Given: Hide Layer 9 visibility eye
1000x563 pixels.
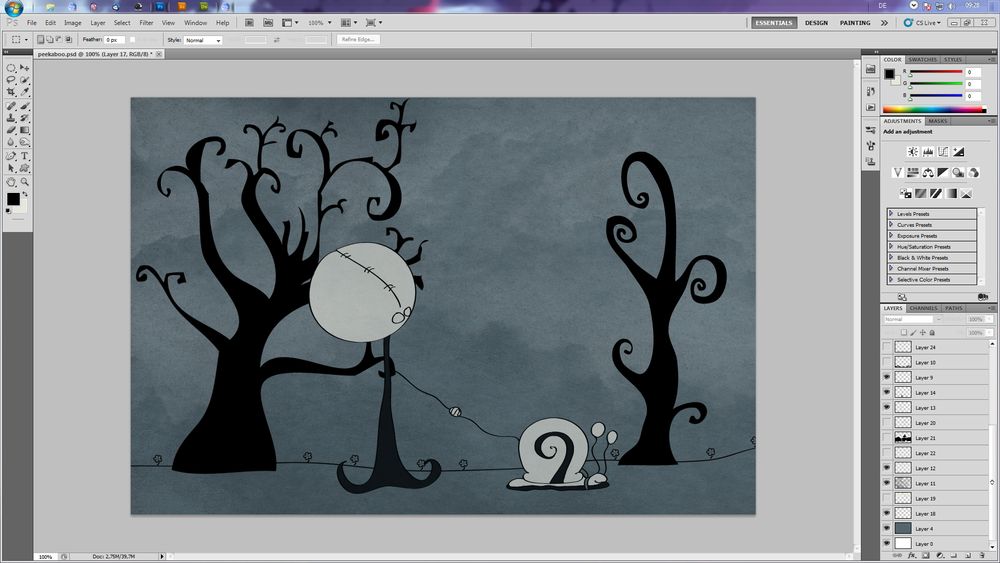Looking at the screenshot, I should [886, 377].
